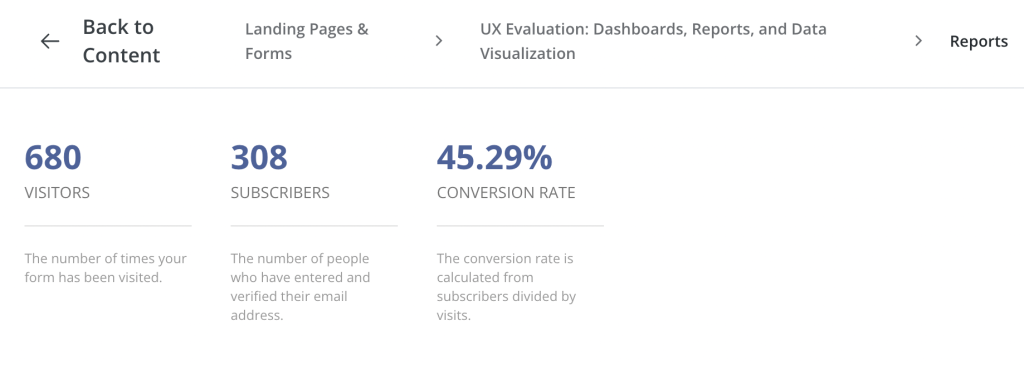Open the Landing Pages & Forms breadcrumb

tap(307, 41)
